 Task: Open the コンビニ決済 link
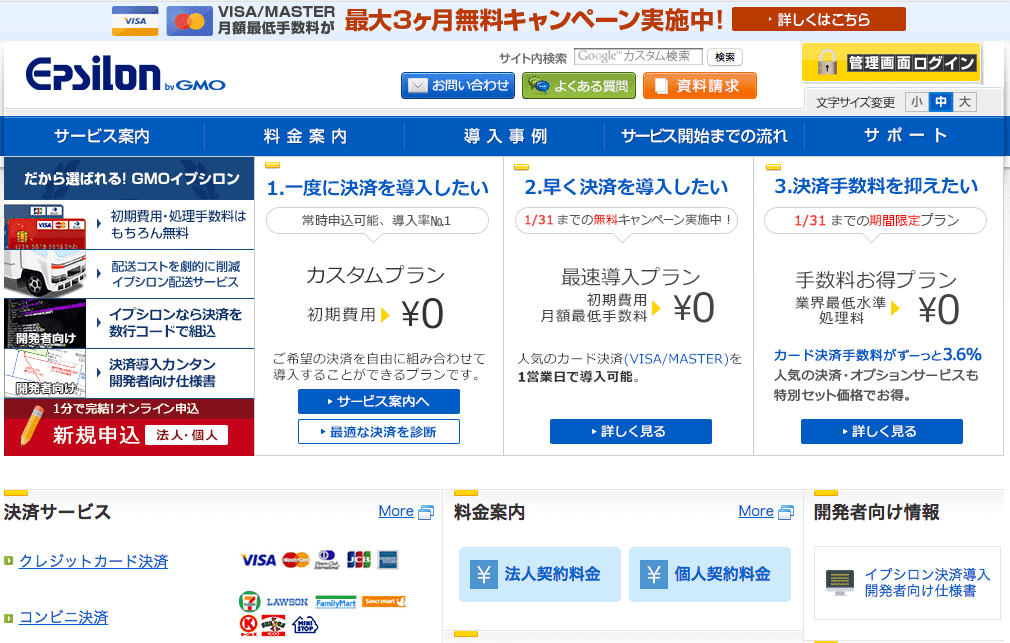tap(64, 617)
